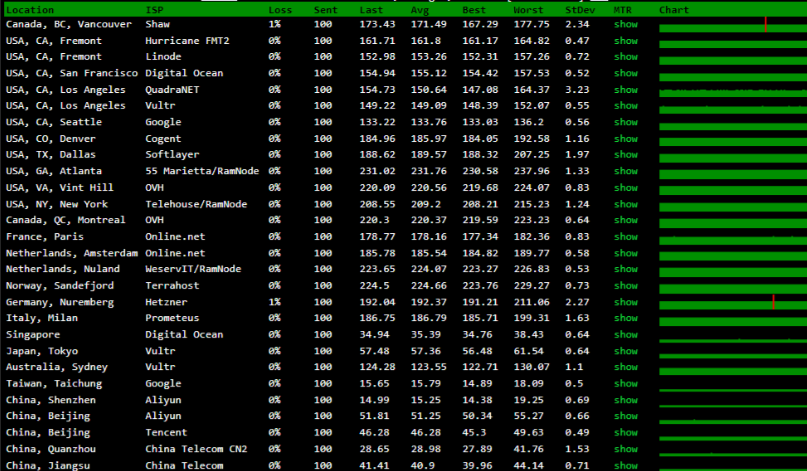Click show for Los Angeles Vultr row
The width and height of the screenshot is (807, 471).
coord(625,106)
